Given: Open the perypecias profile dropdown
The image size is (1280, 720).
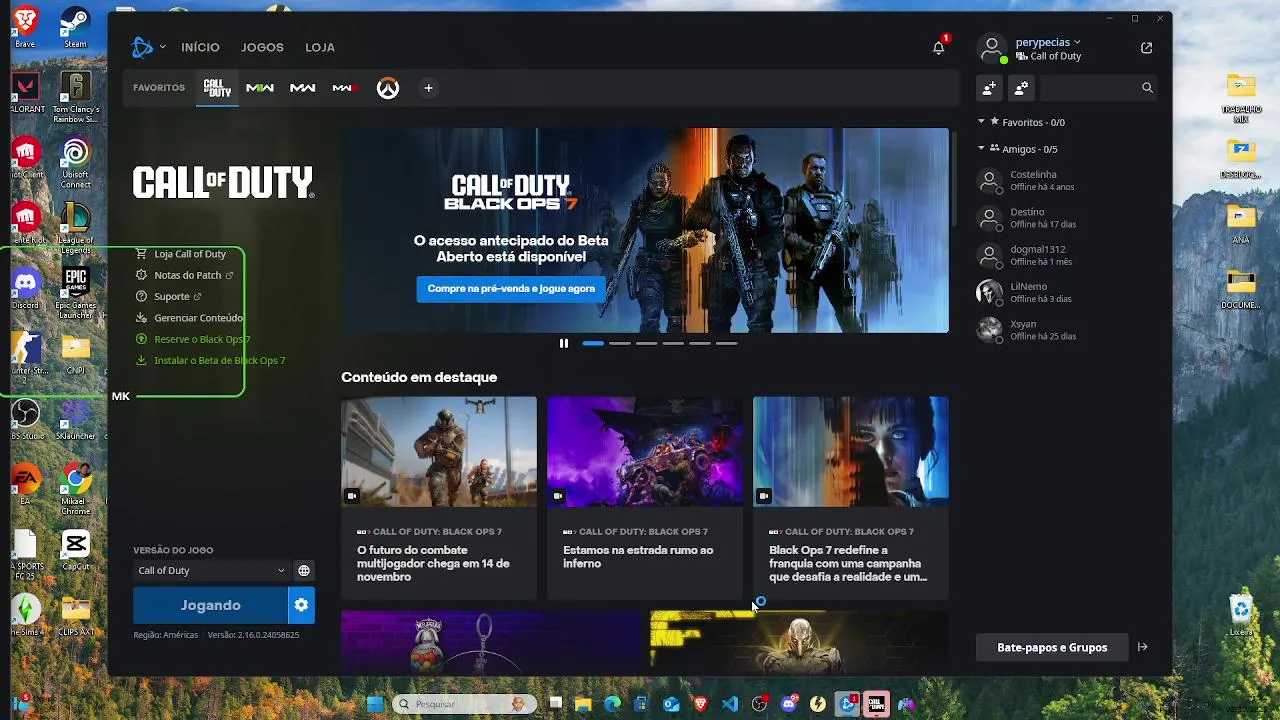Looking at the screenshot, I should point(1047,42).
